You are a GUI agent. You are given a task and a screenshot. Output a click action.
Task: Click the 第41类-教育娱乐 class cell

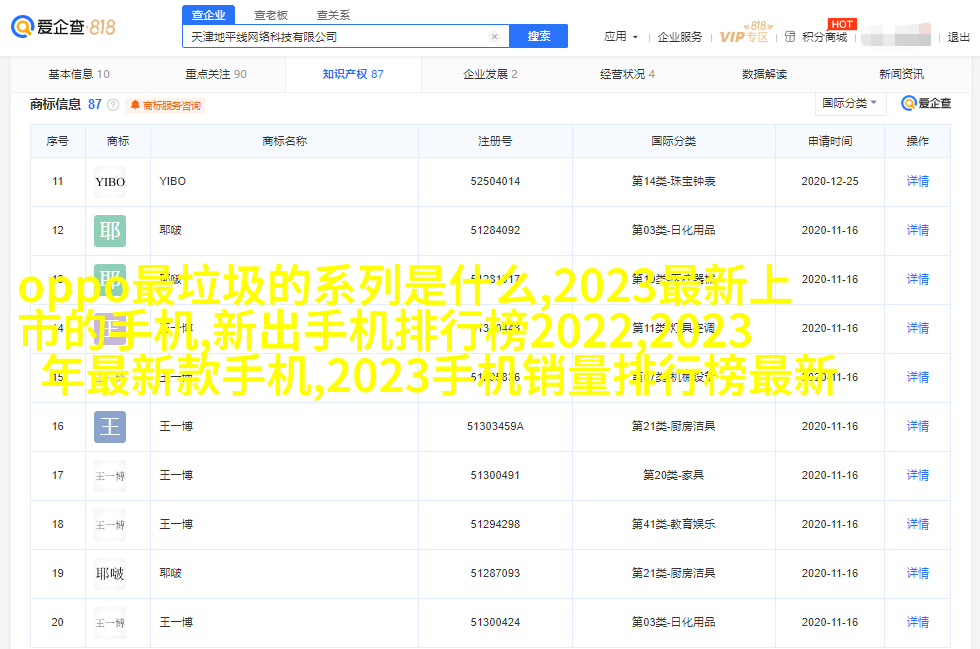click(674, 524)
